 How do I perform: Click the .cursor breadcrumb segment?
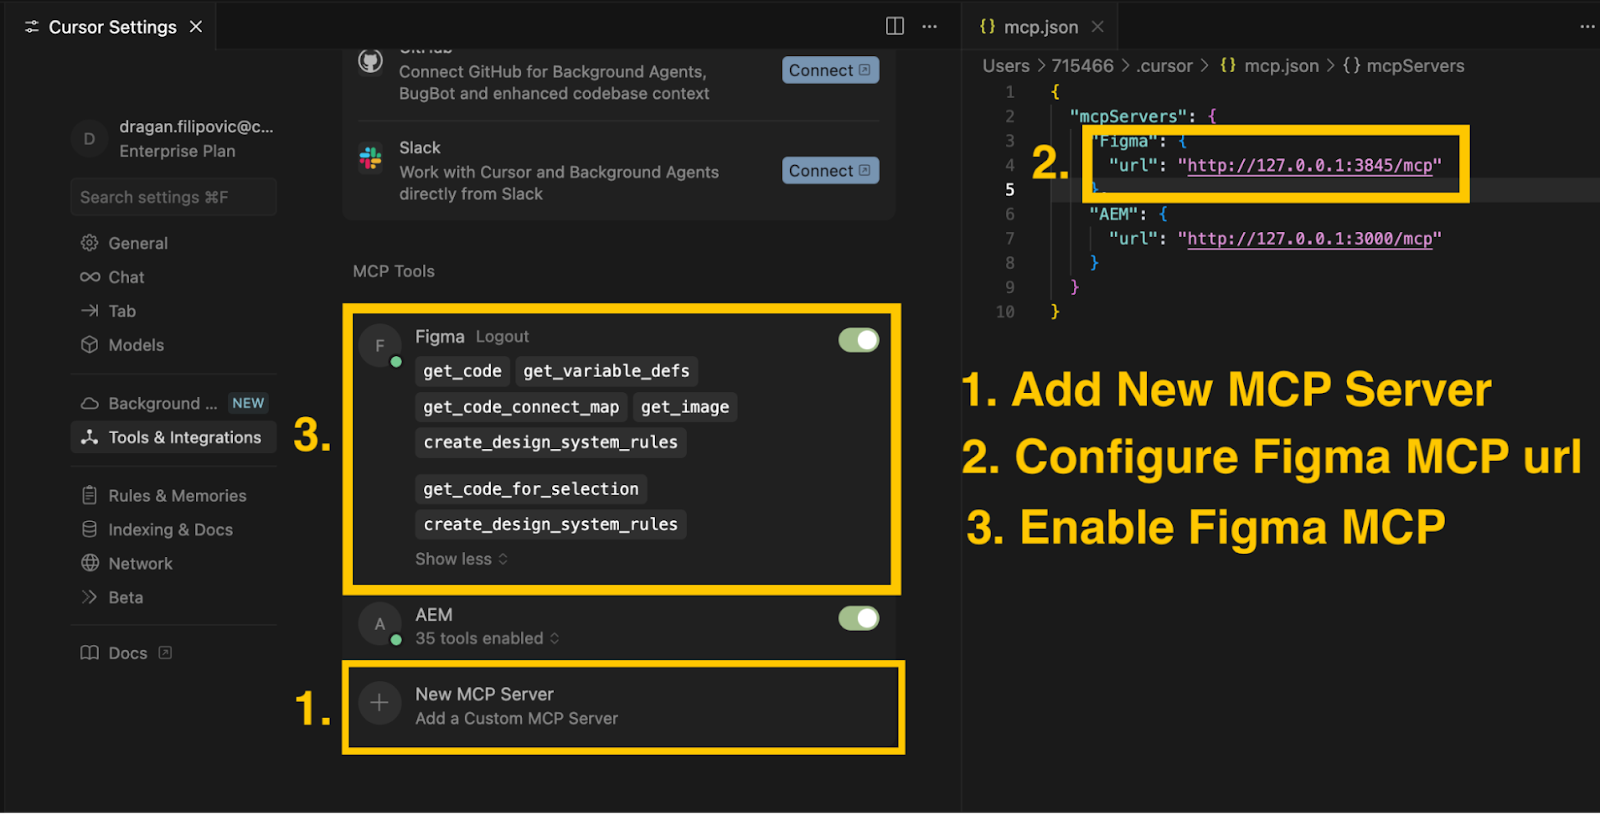pyautogui.click(x=1164, y=66)
